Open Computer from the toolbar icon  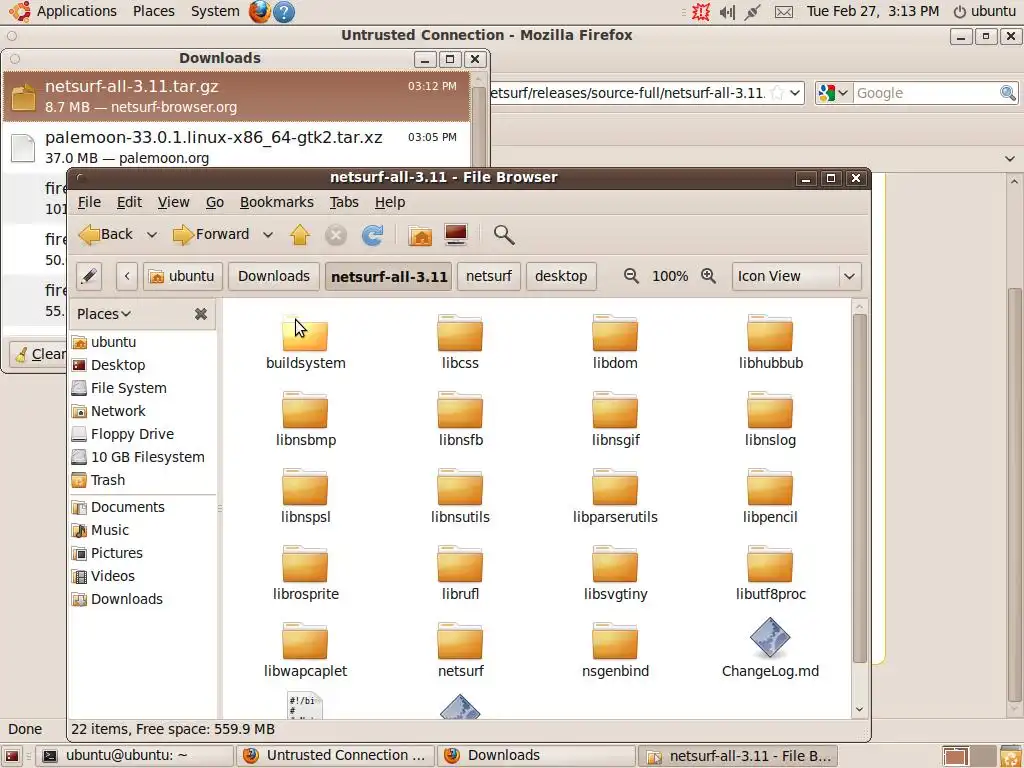(456, 234)
